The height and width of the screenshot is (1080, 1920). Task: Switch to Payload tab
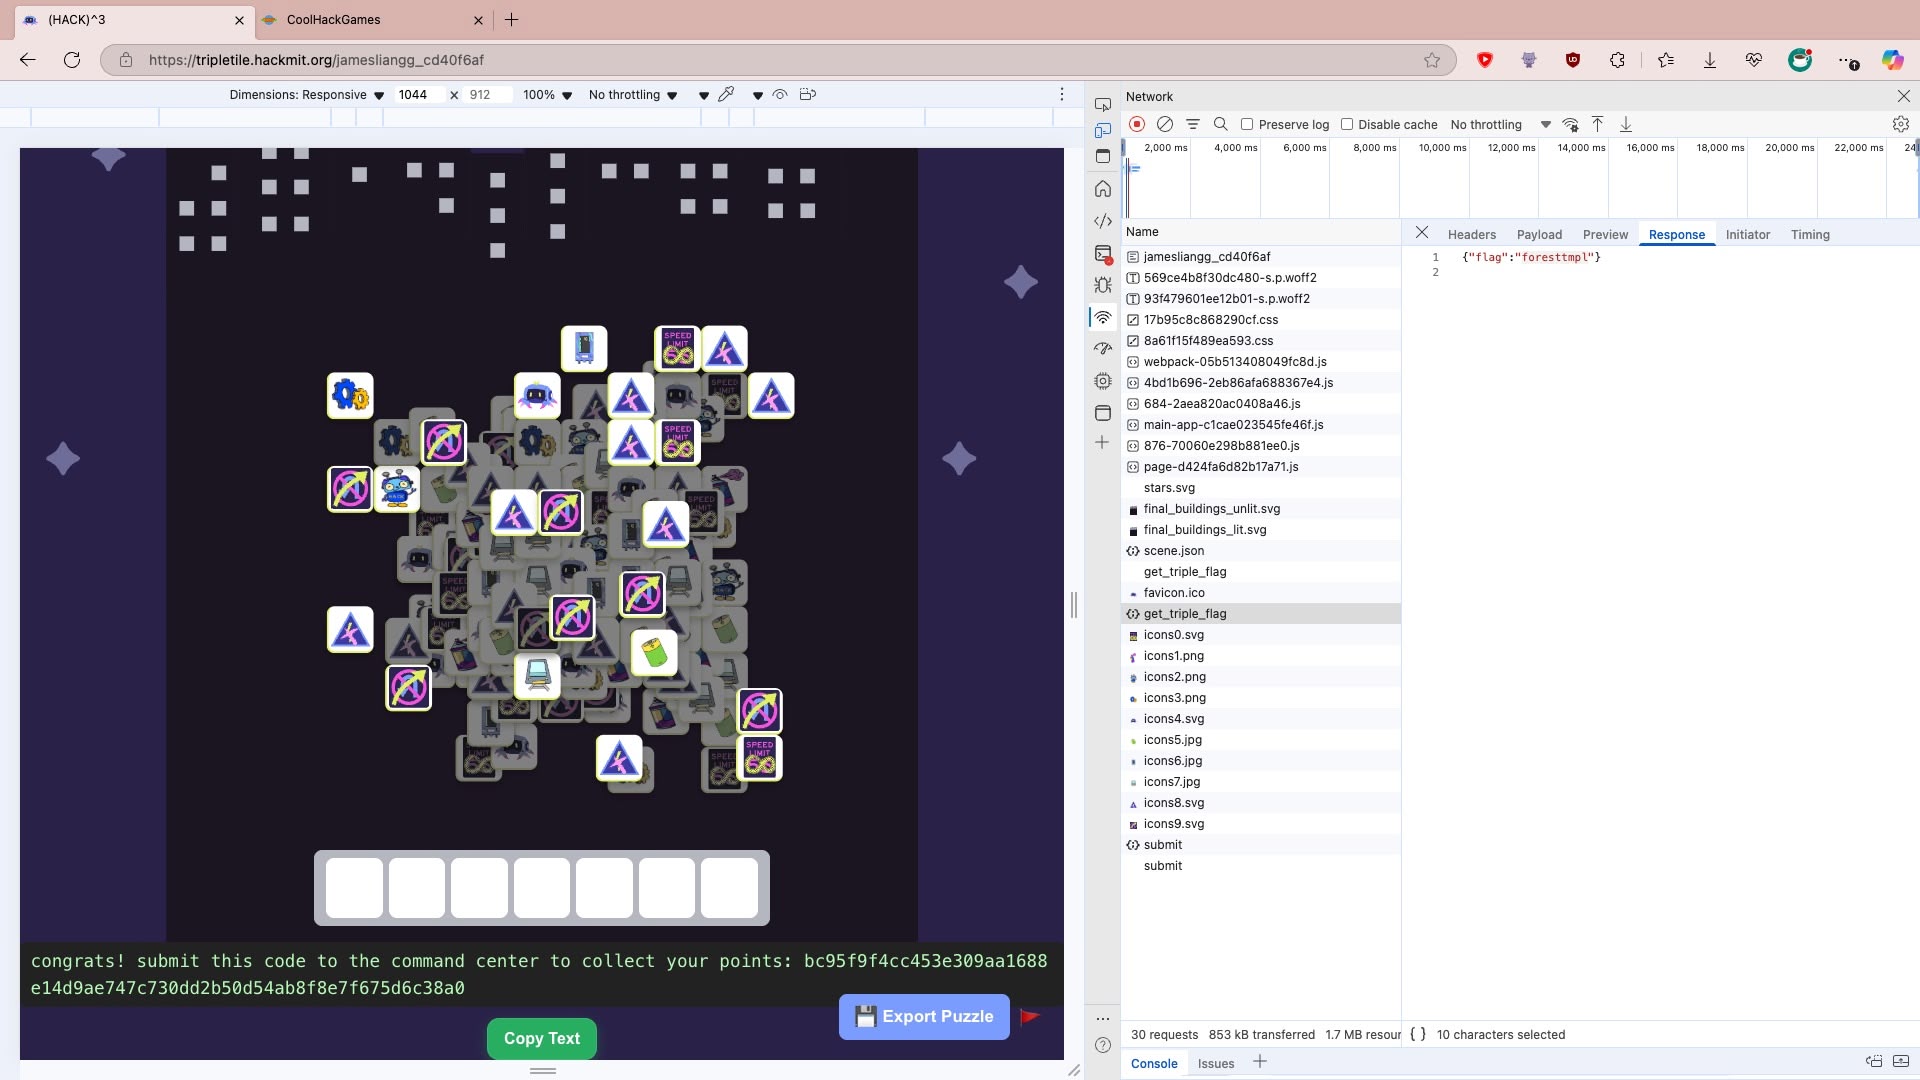point(1539,234)
